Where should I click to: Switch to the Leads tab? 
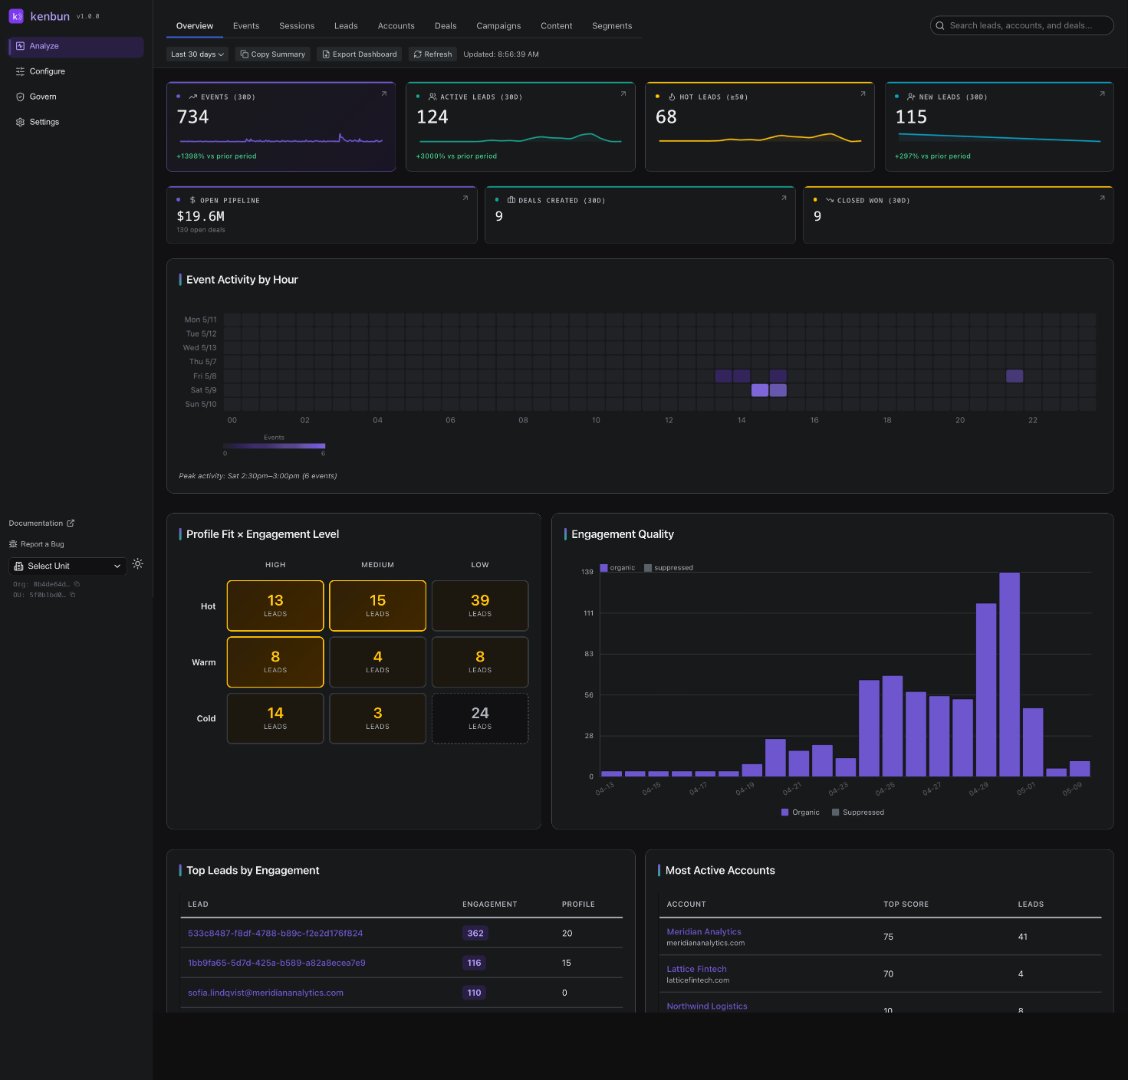pos(345,26)
